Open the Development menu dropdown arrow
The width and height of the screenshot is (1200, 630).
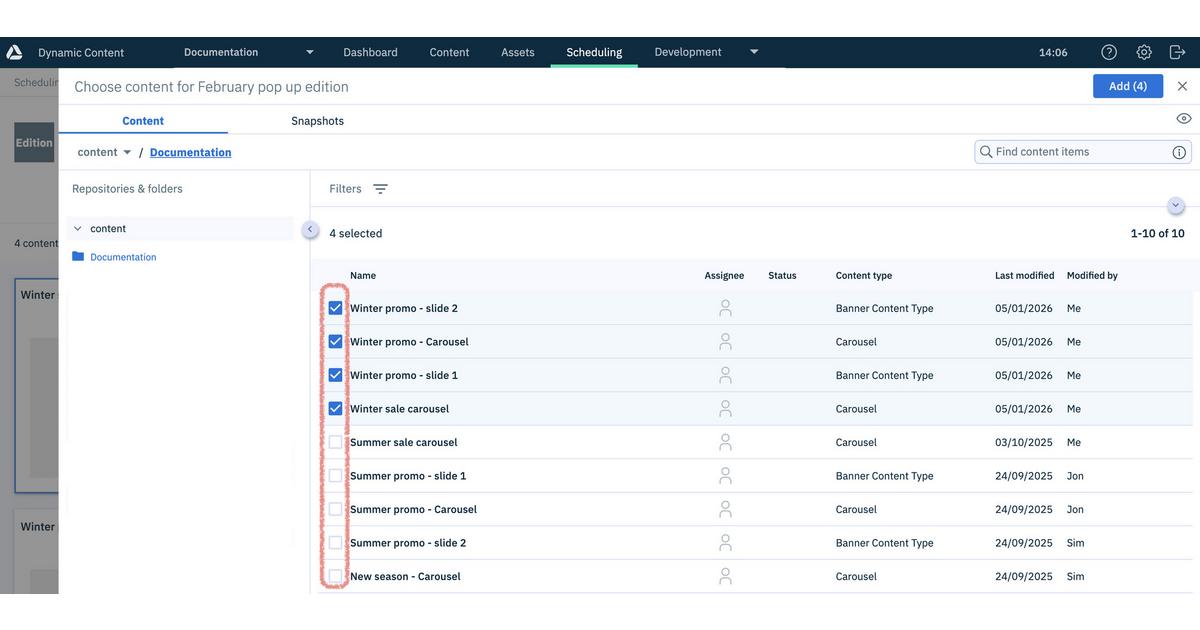click(754, 52)
